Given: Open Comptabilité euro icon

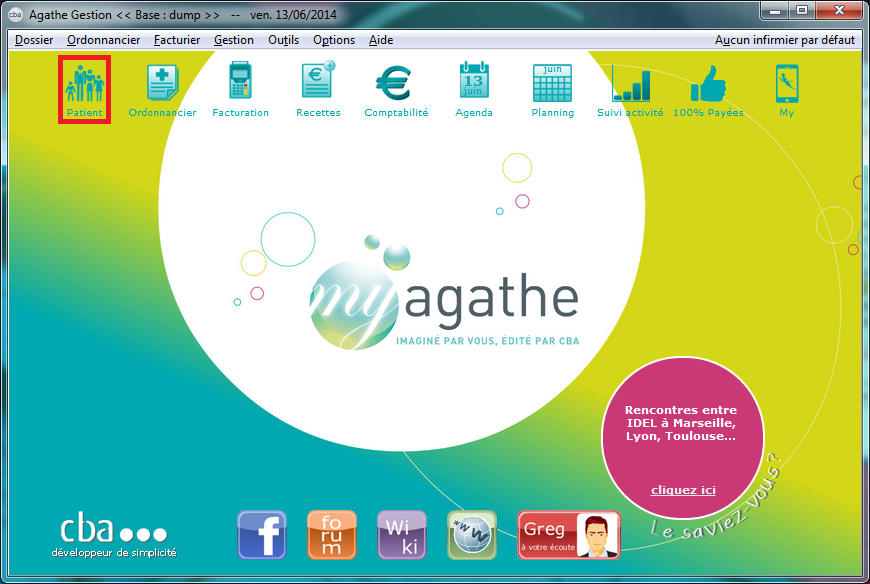Looking at the screenshot, I should 394,83.
